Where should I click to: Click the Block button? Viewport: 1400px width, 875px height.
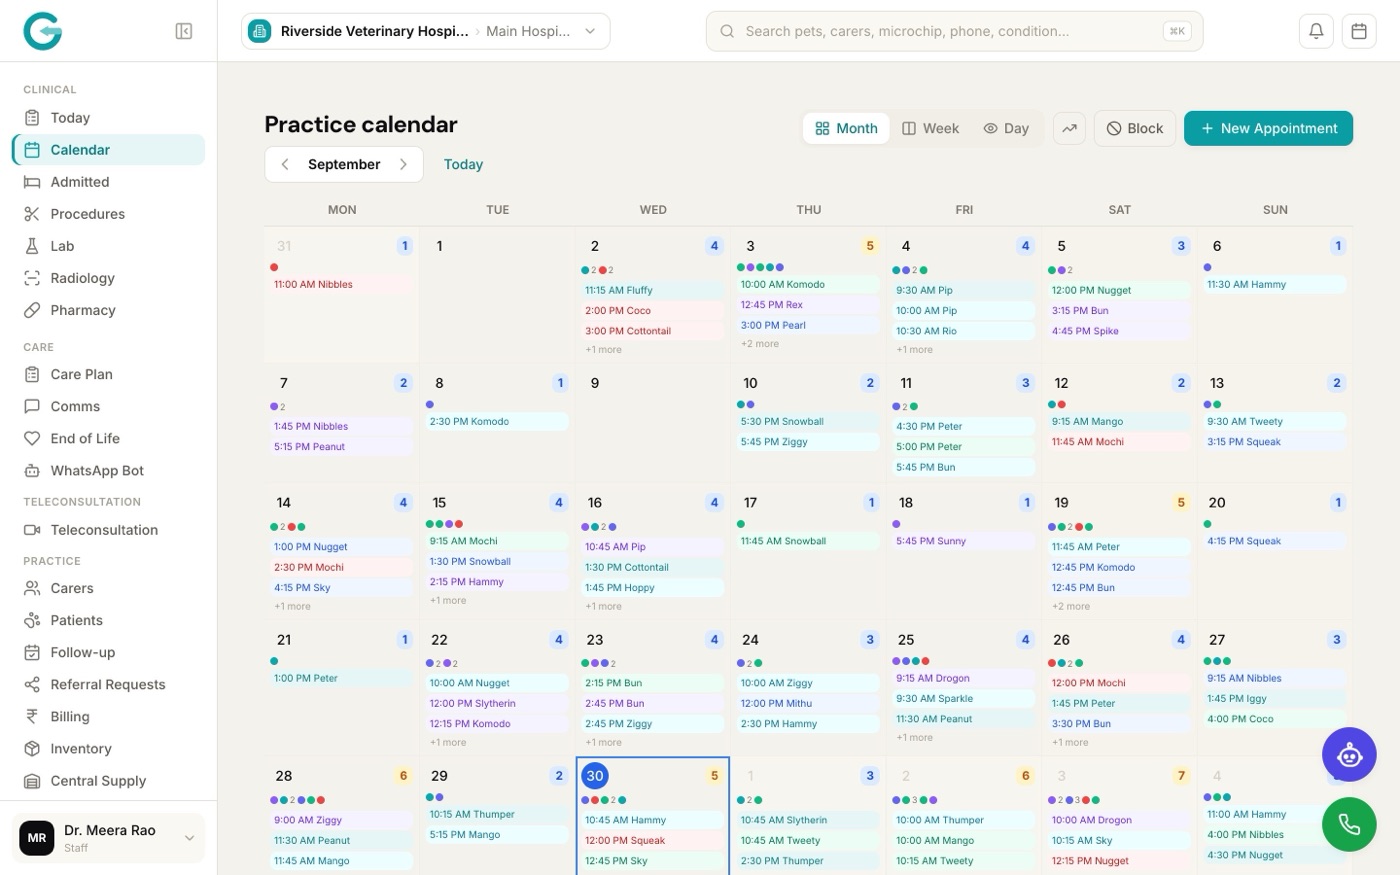pyautogui.click(x=1134, y=128)
